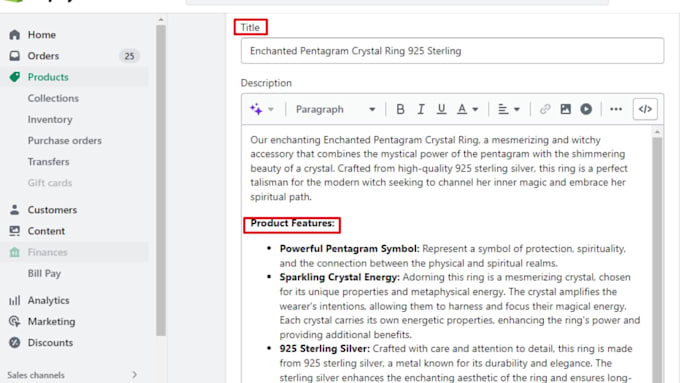The width and height of the screenshot is (680, 383).
Task: Click the description's first paragraph
Action: point(439,168)
